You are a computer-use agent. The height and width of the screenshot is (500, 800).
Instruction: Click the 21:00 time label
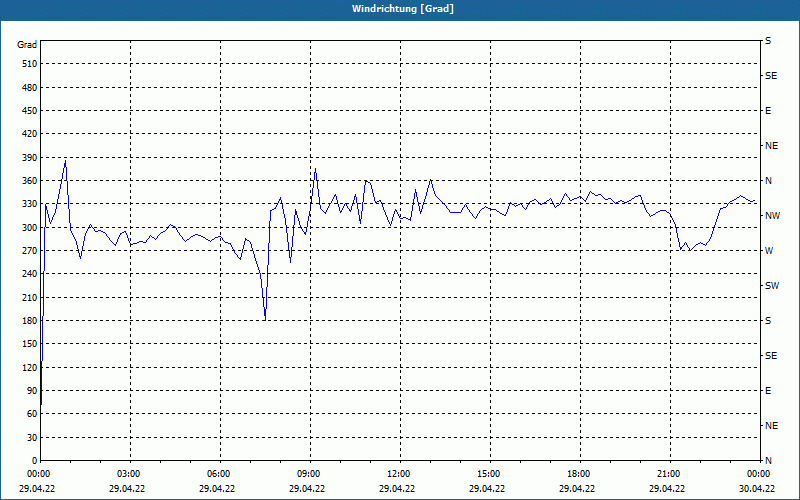tap(669, 474)
